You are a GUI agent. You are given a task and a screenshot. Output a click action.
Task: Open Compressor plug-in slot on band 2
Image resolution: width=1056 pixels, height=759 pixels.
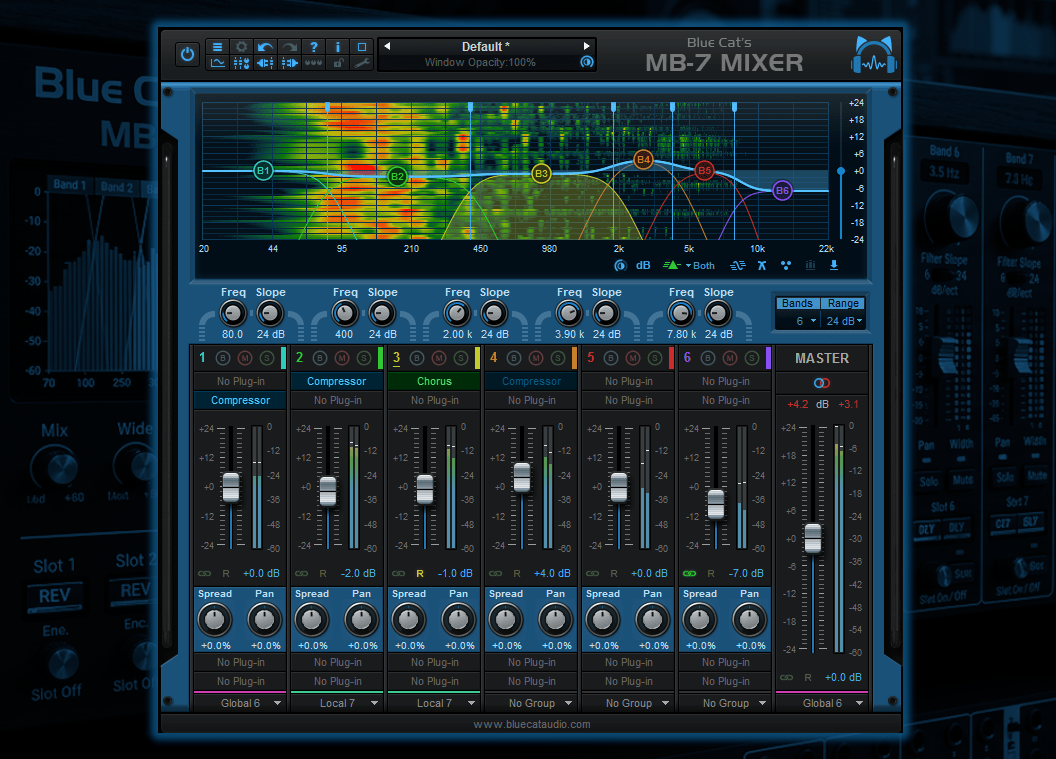(337, 381)
